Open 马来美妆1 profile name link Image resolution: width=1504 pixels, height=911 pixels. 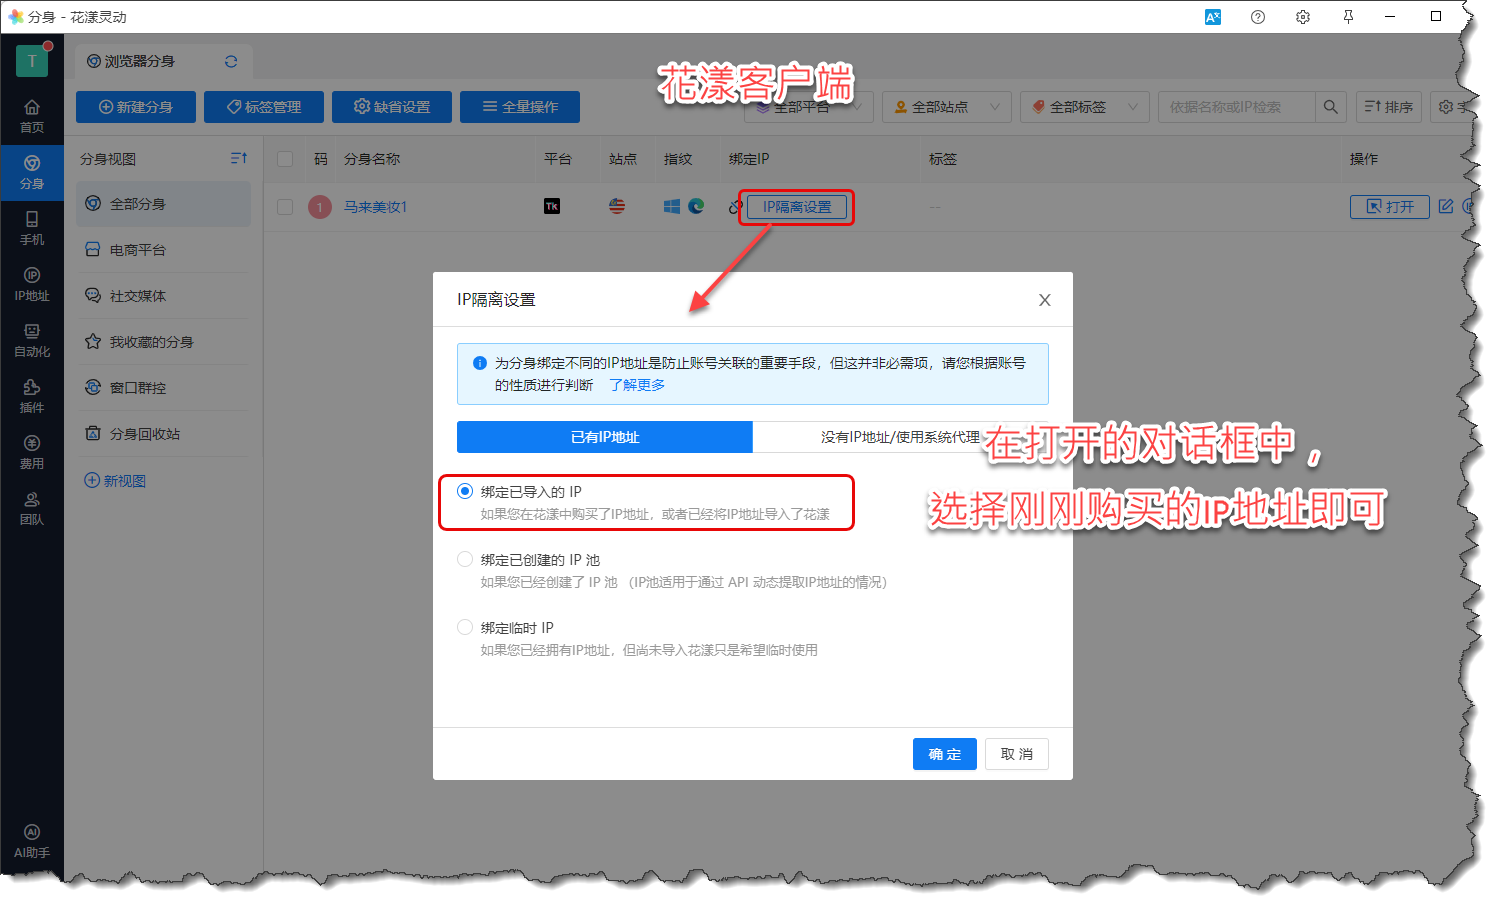[376, 207]
